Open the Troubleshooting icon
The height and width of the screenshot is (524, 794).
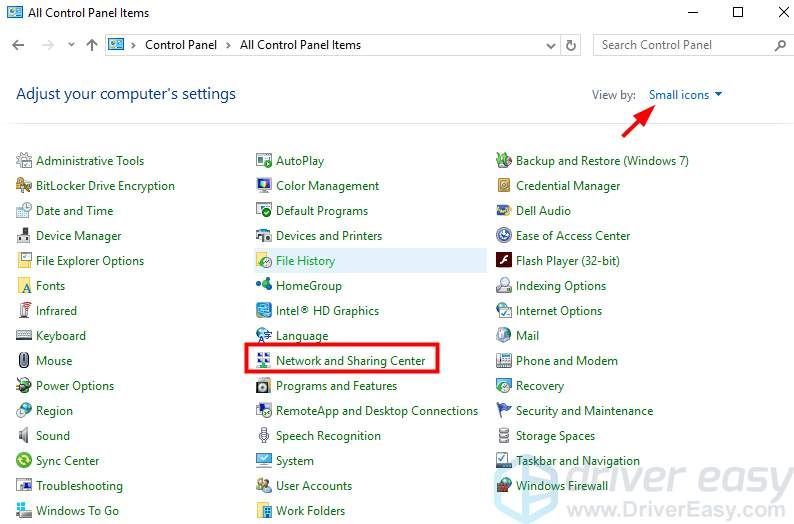[24, 486]
